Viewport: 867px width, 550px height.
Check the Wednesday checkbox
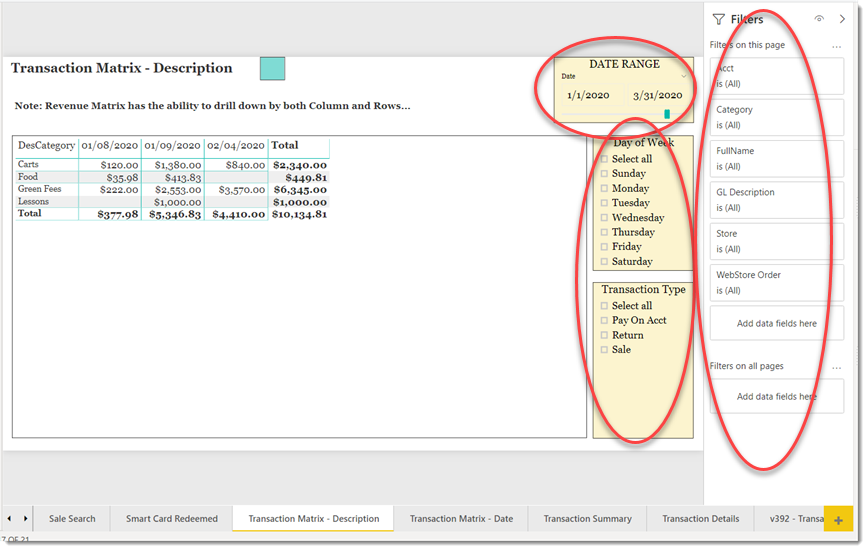[x=604, y=218]
